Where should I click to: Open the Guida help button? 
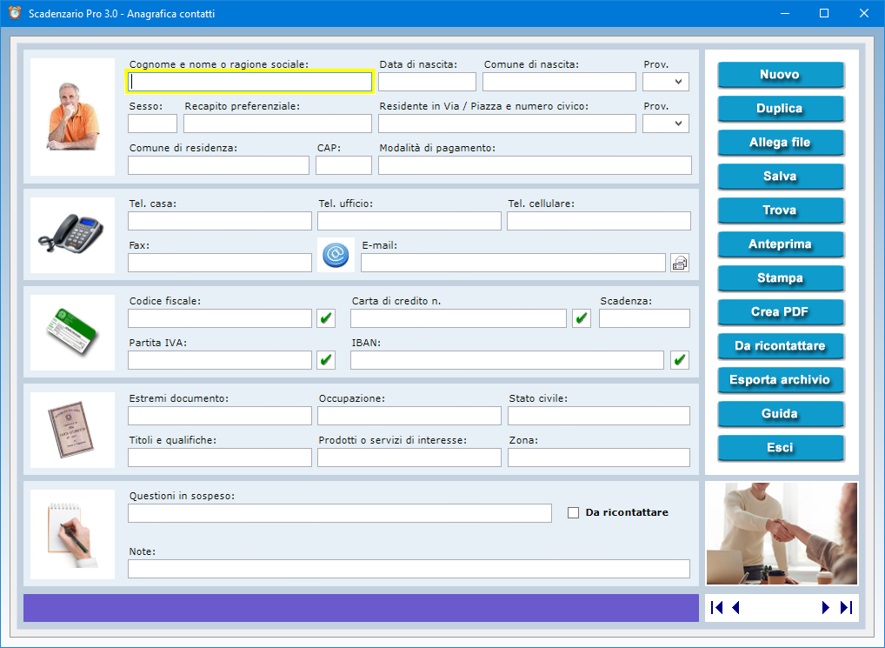point(781,413)
